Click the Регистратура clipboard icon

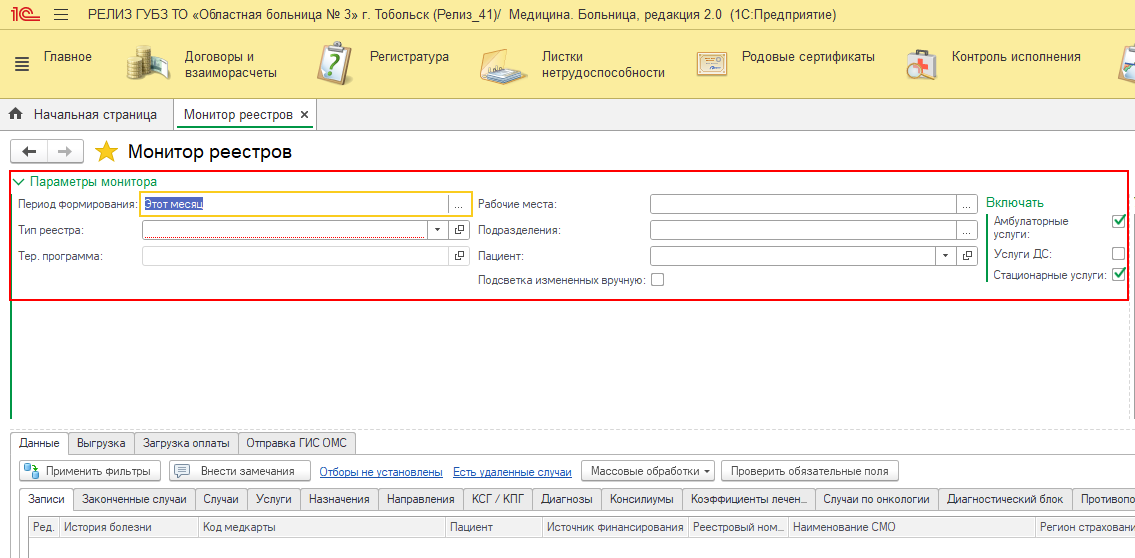point(334,64)
